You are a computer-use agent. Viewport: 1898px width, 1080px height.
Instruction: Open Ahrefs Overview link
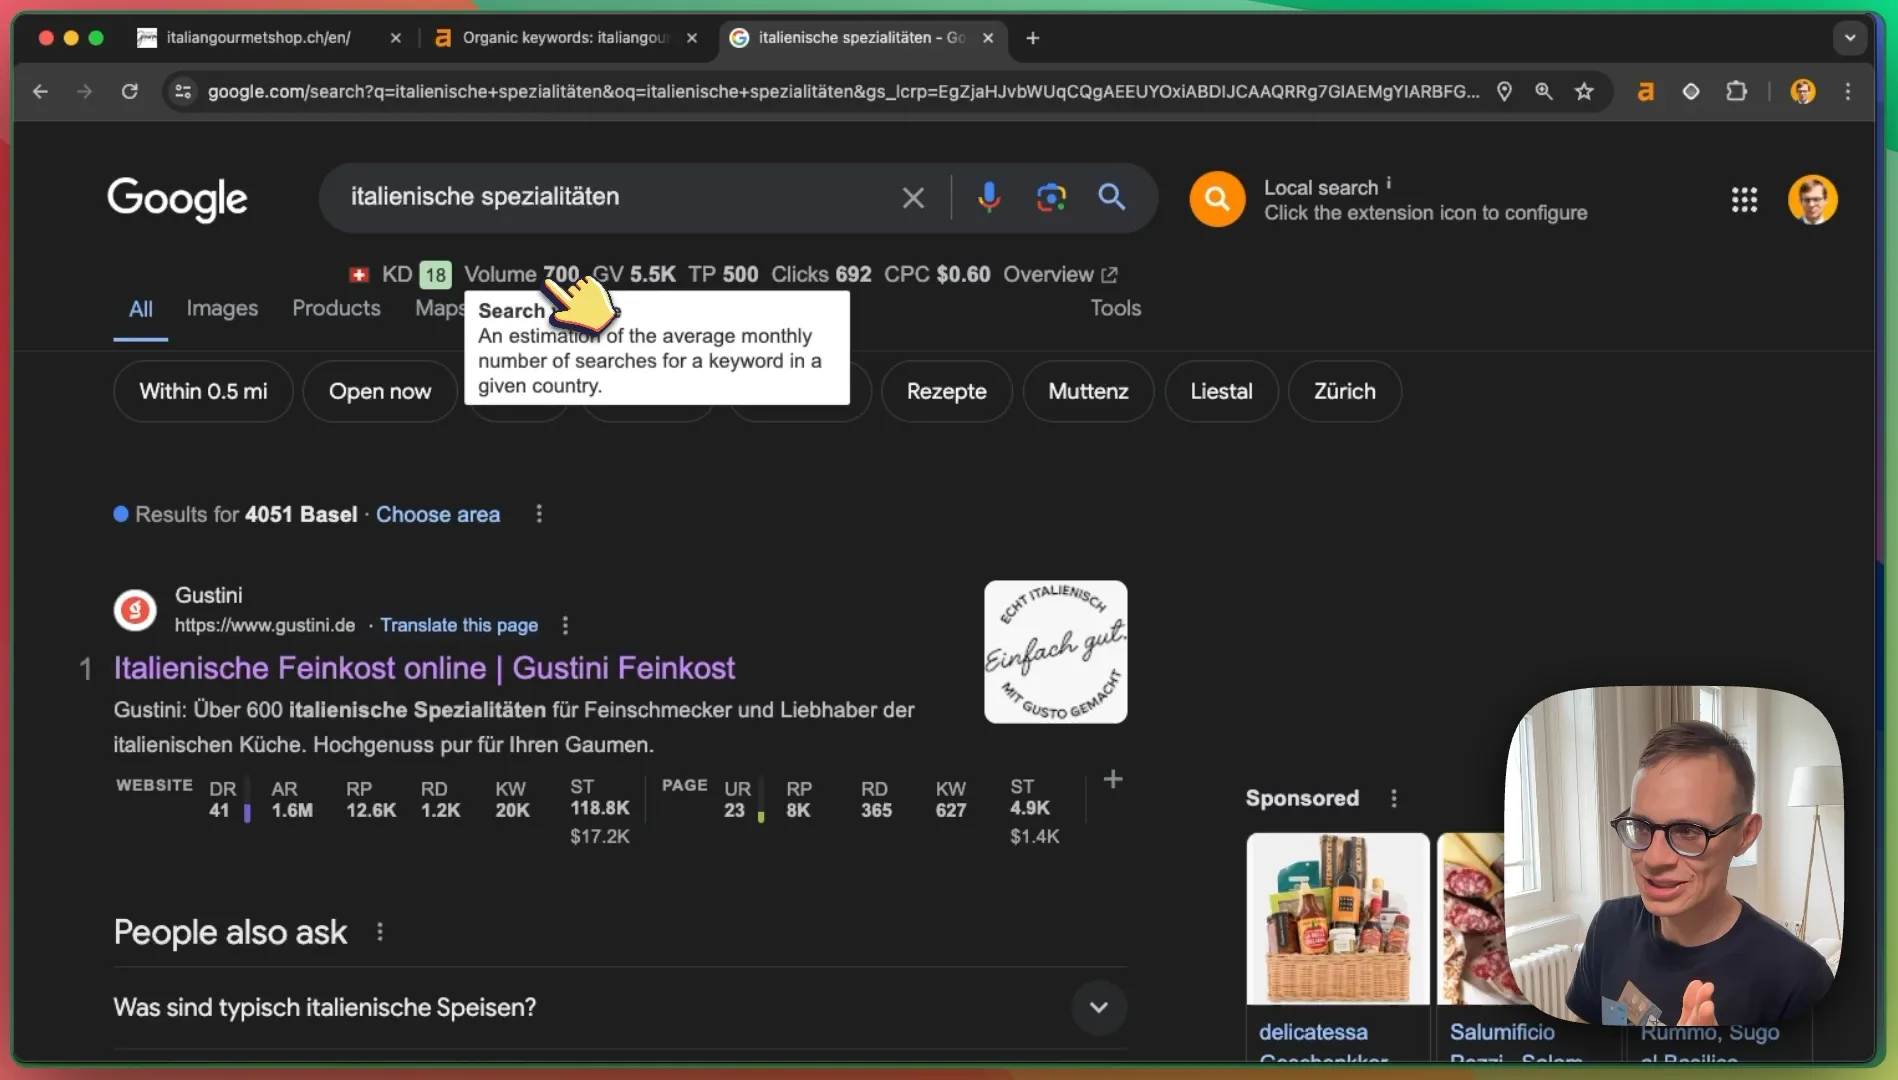point(1060,274)
